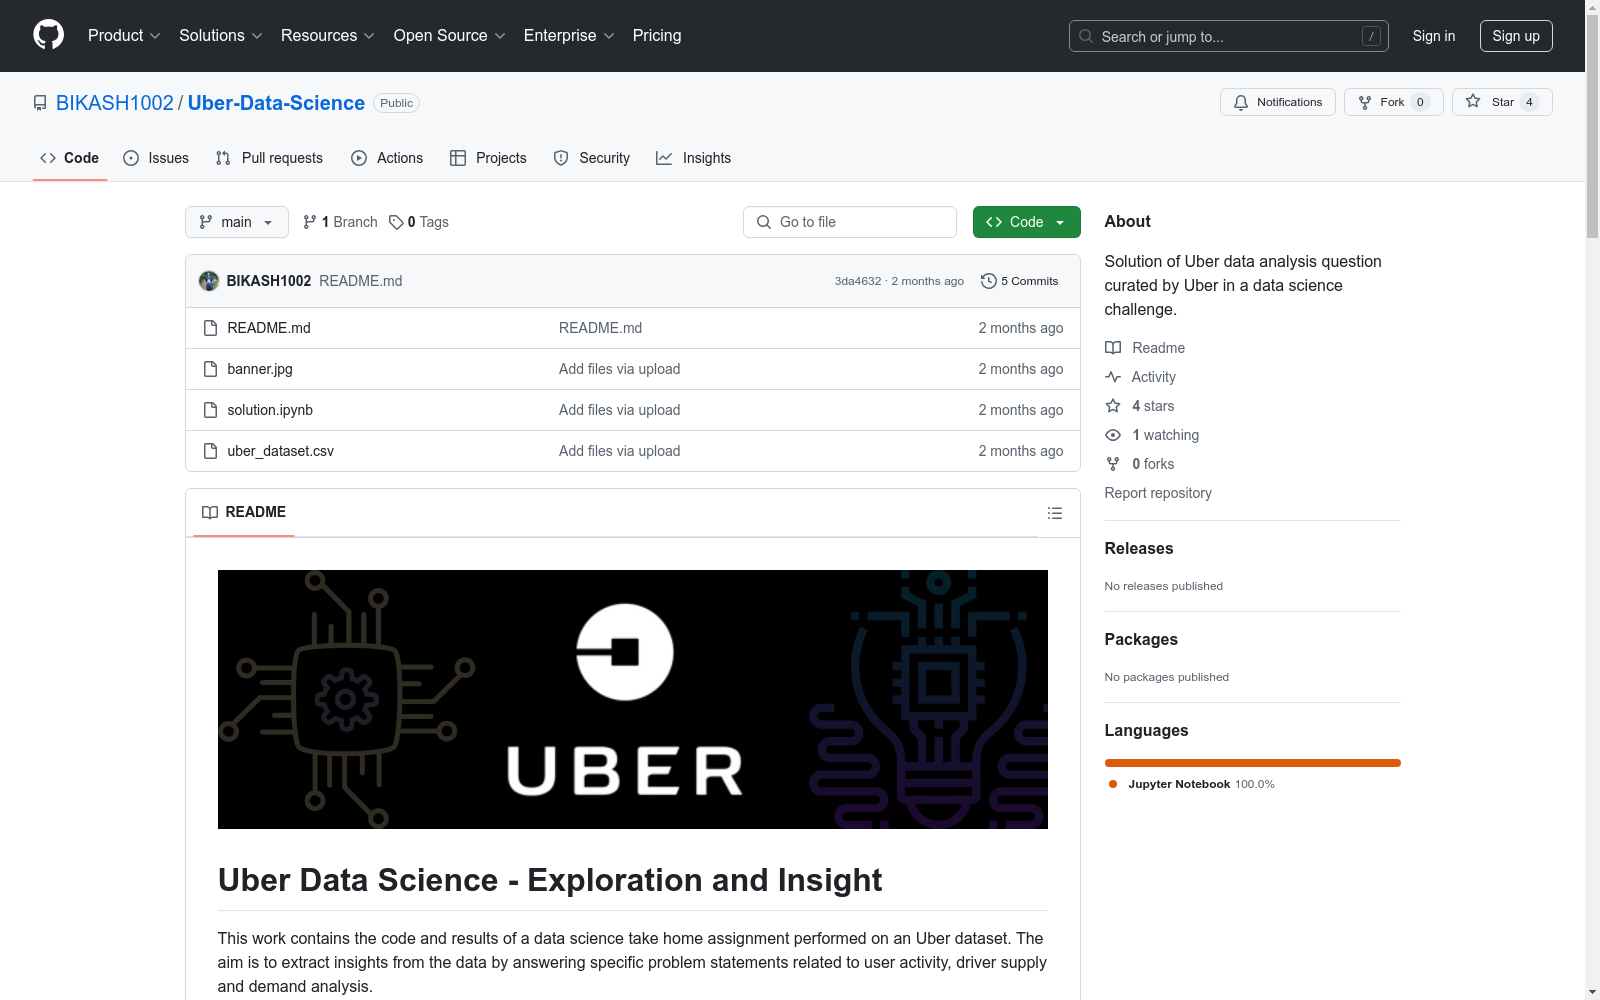The height and width of the screenshot is (1000, 1600).
Task: Open the Code tab
Action: pos(70,158)
